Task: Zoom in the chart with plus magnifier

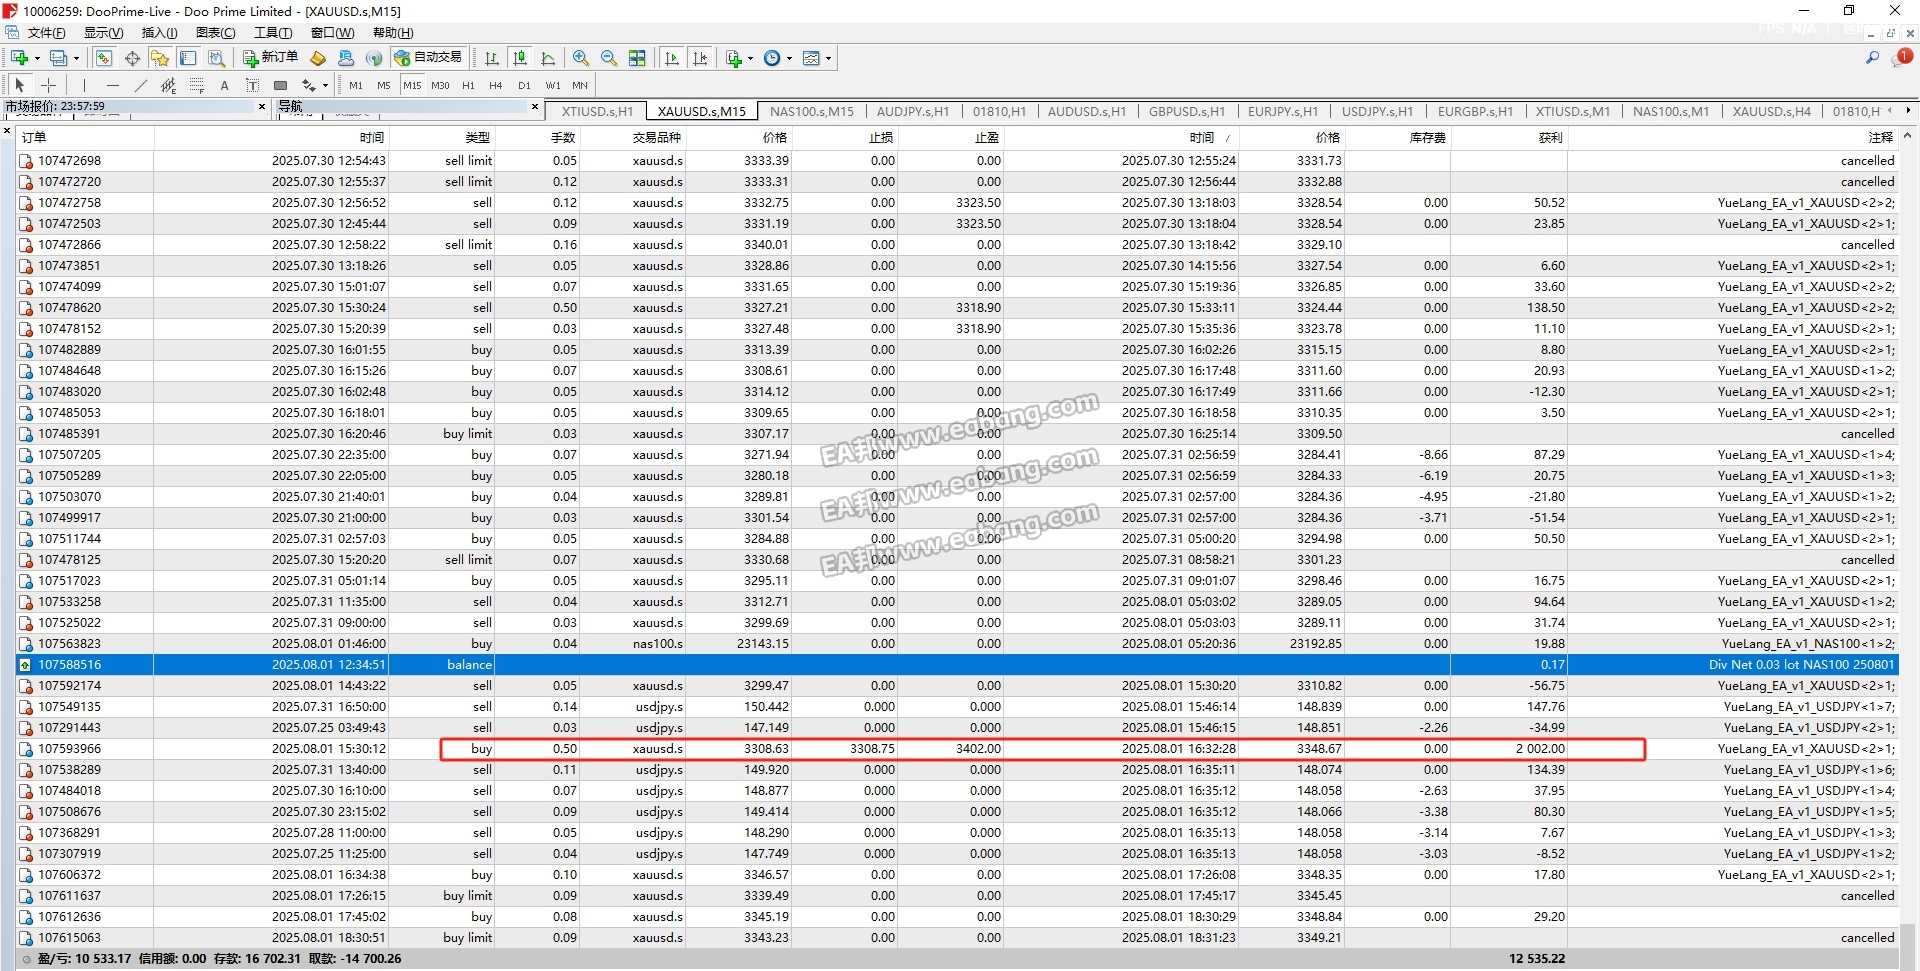Action: tap(581, 58)
